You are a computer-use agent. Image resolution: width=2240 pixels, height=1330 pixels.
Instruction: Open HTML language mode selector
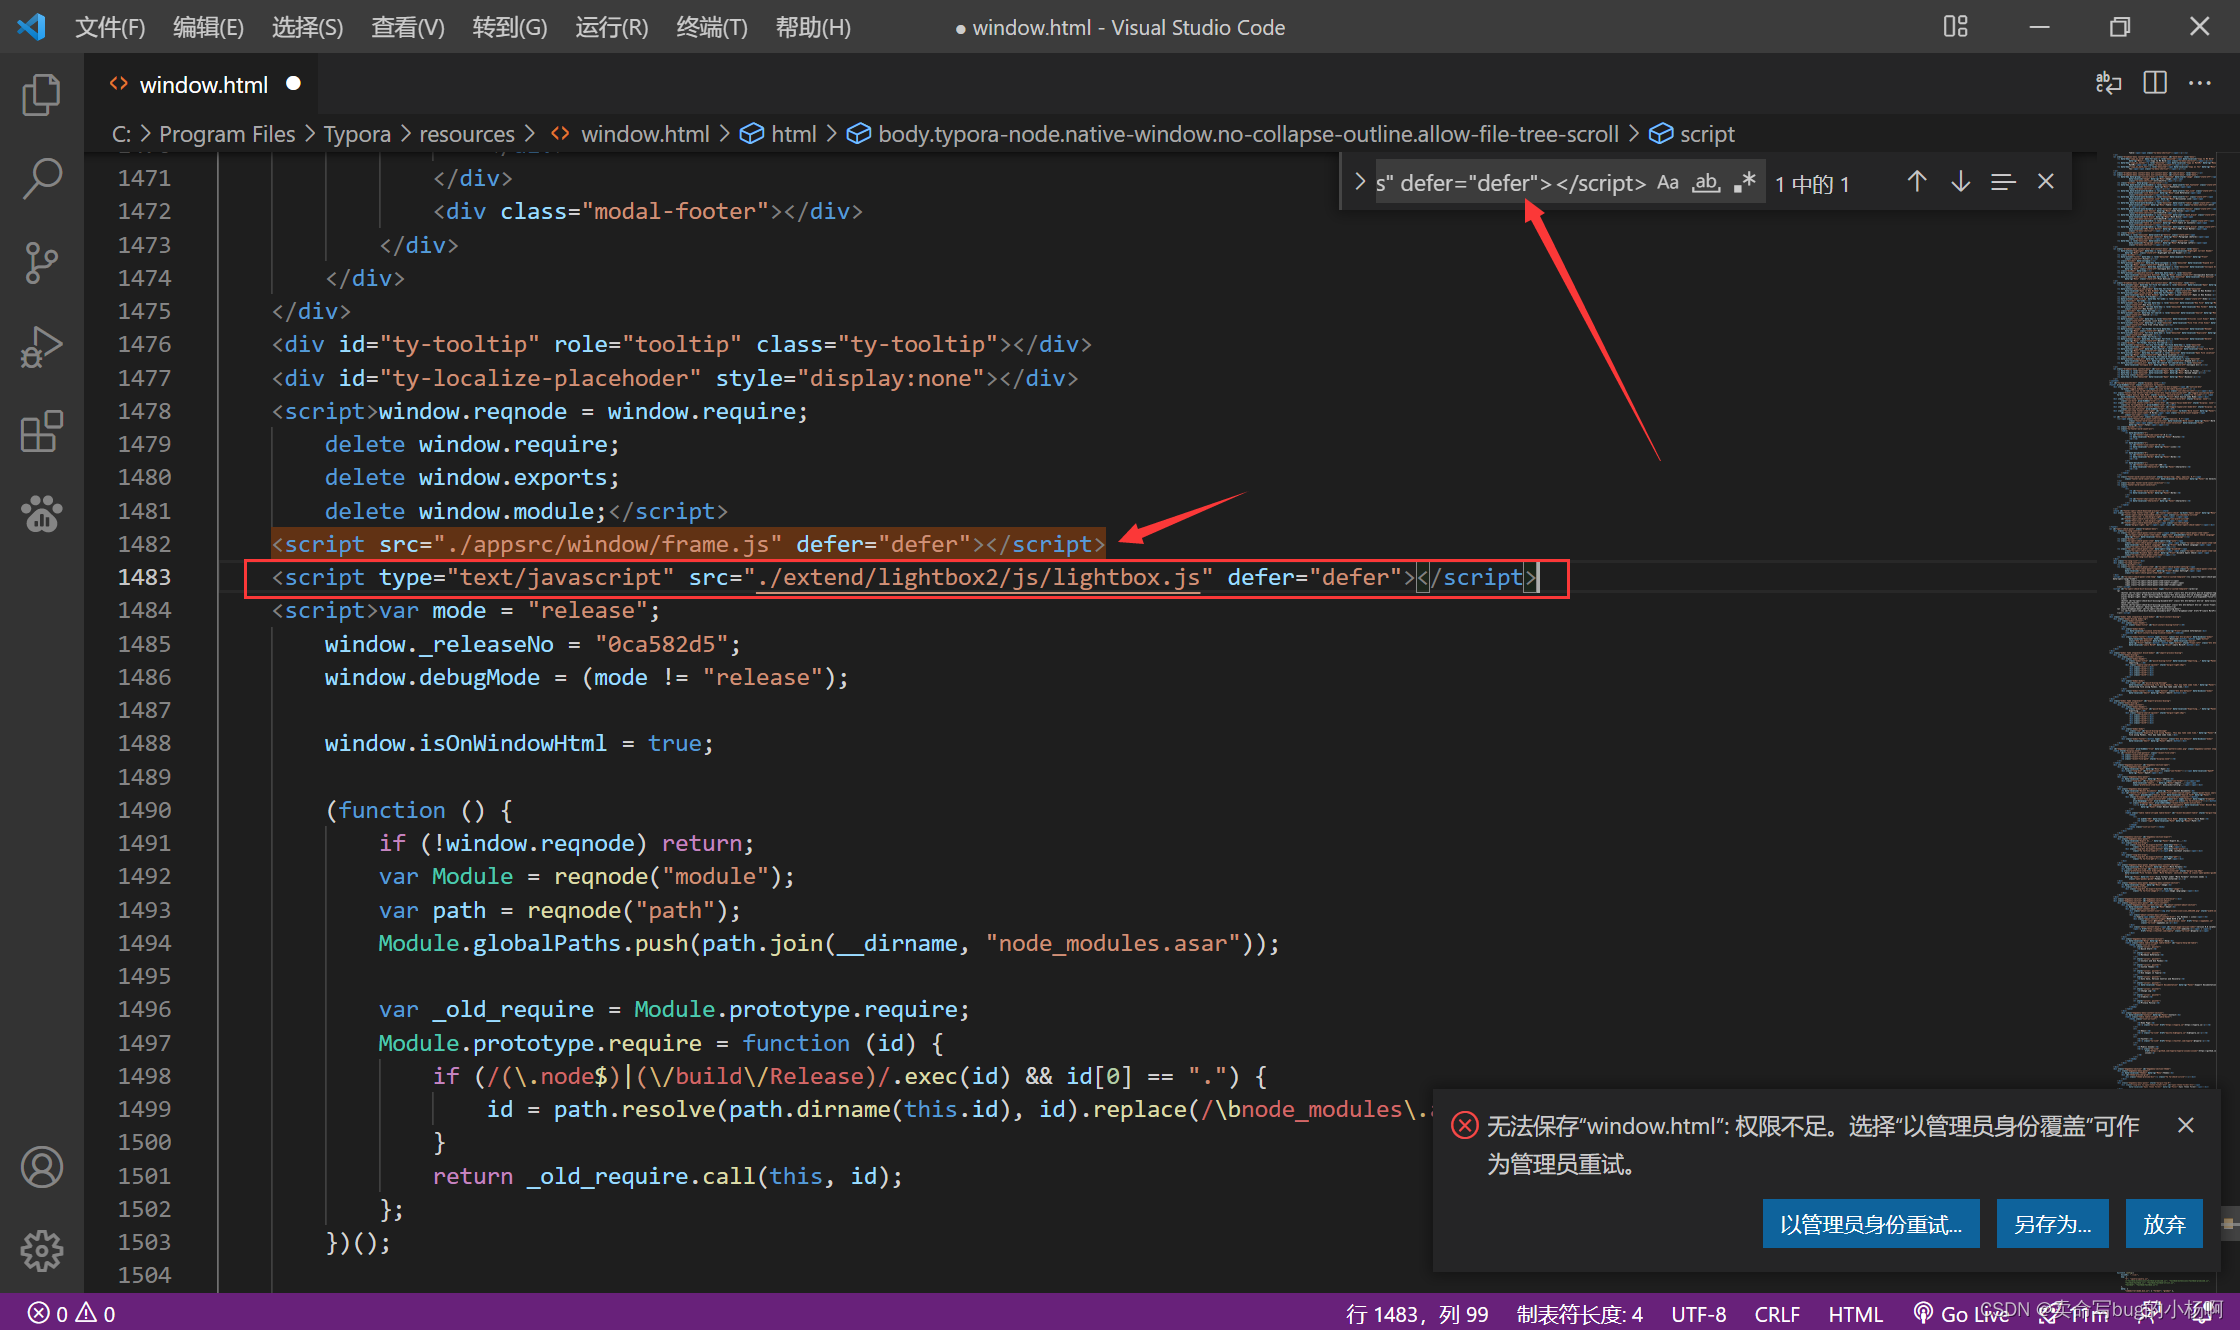[1855, 1314]
